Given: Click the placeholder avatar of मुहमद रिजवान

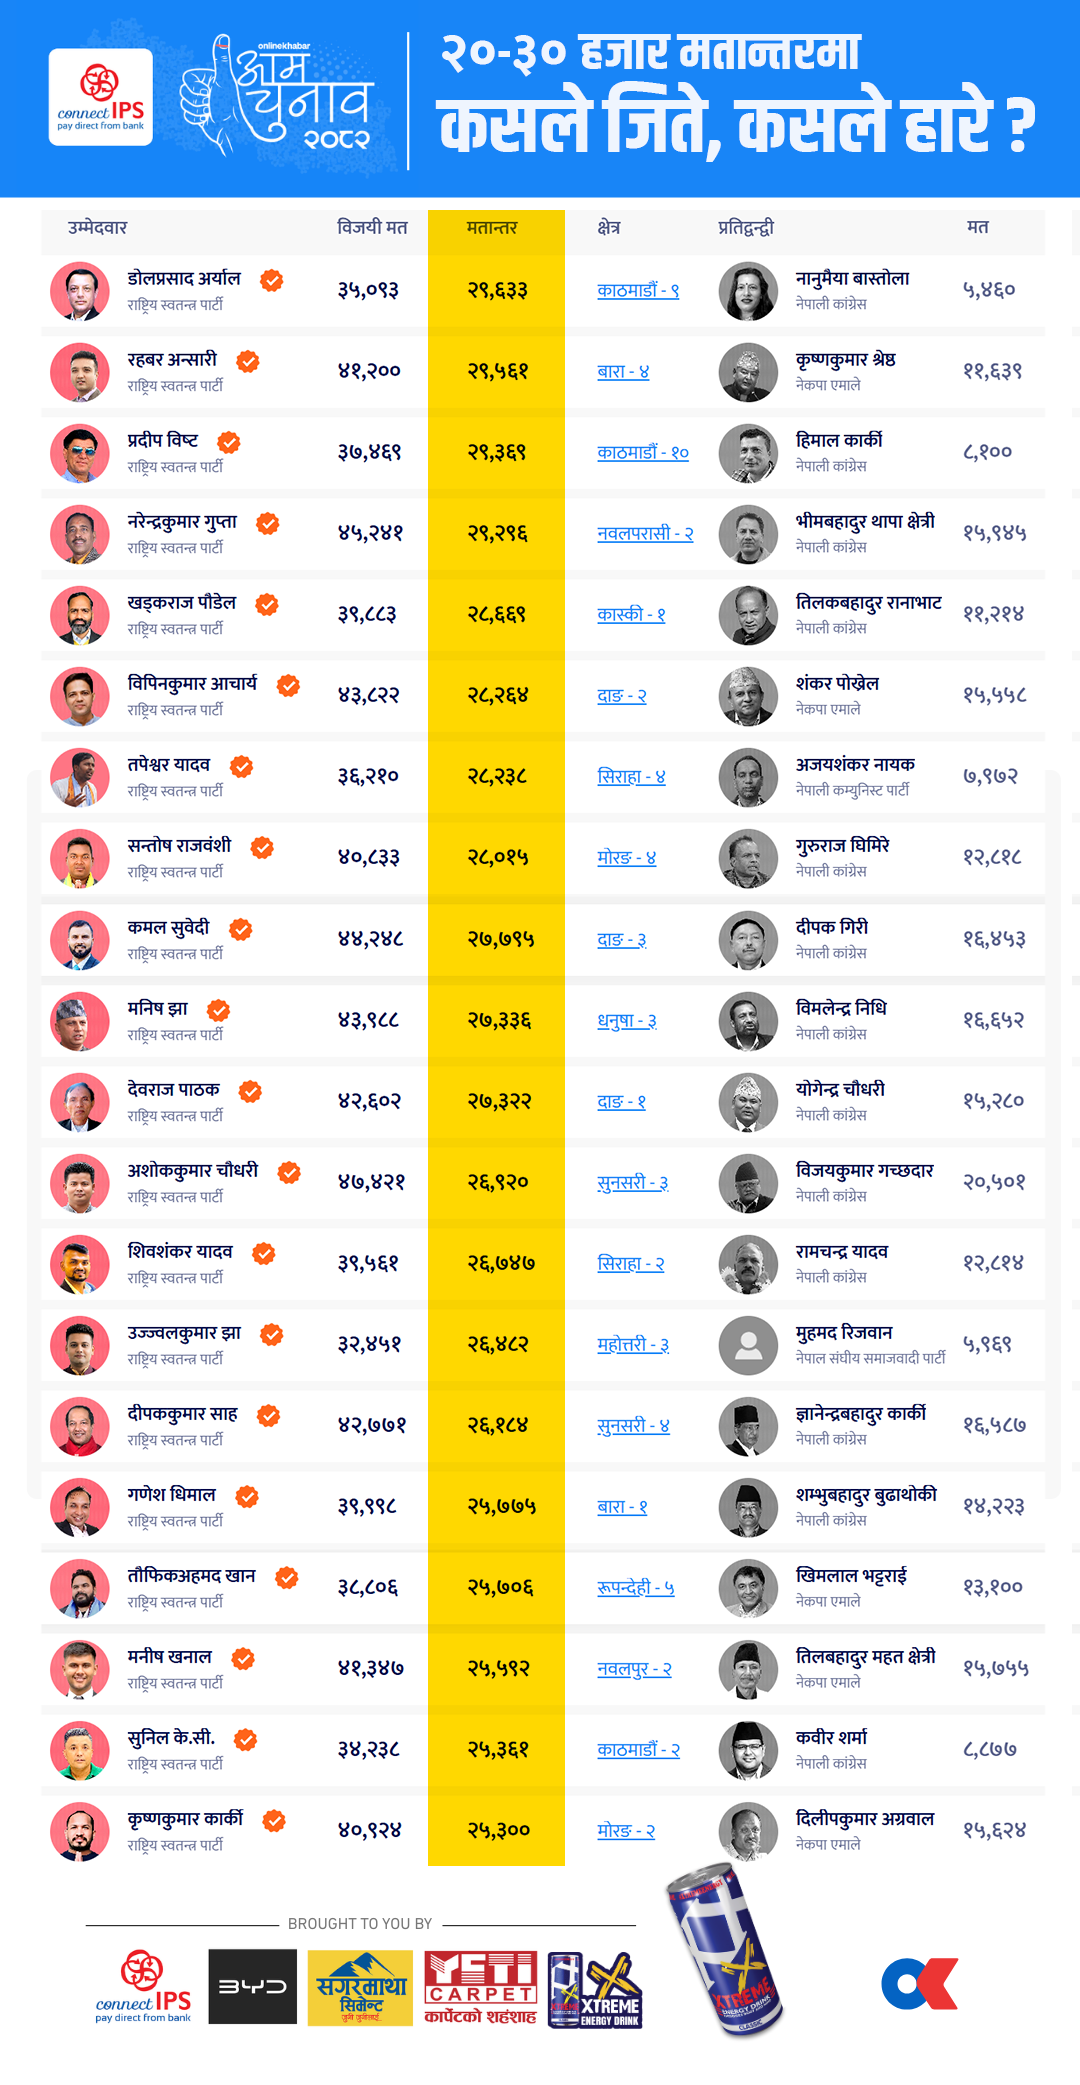Looking at the screenshot, I should click(x=748, y=1346).
